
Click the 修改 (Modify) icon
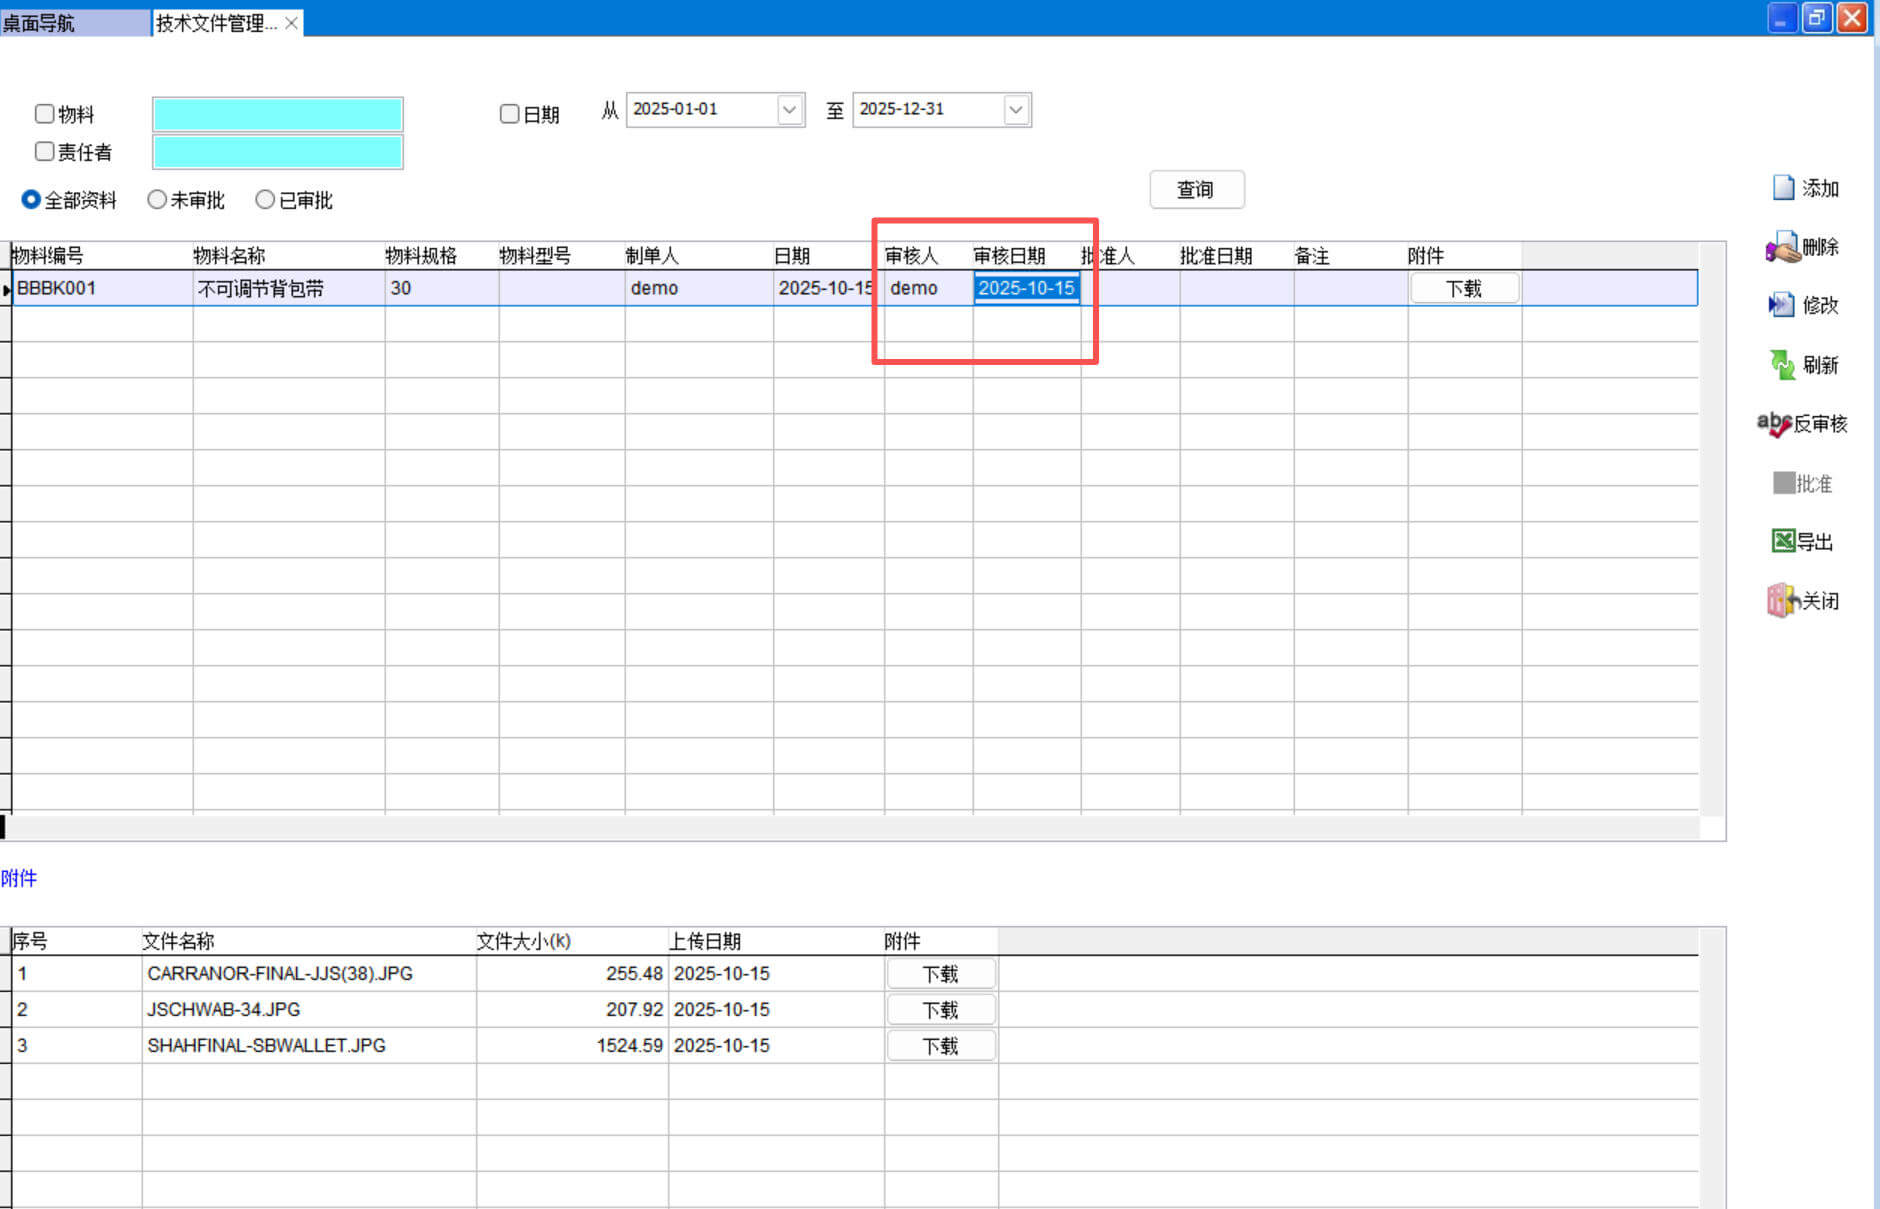click(x=1782, y=305)
